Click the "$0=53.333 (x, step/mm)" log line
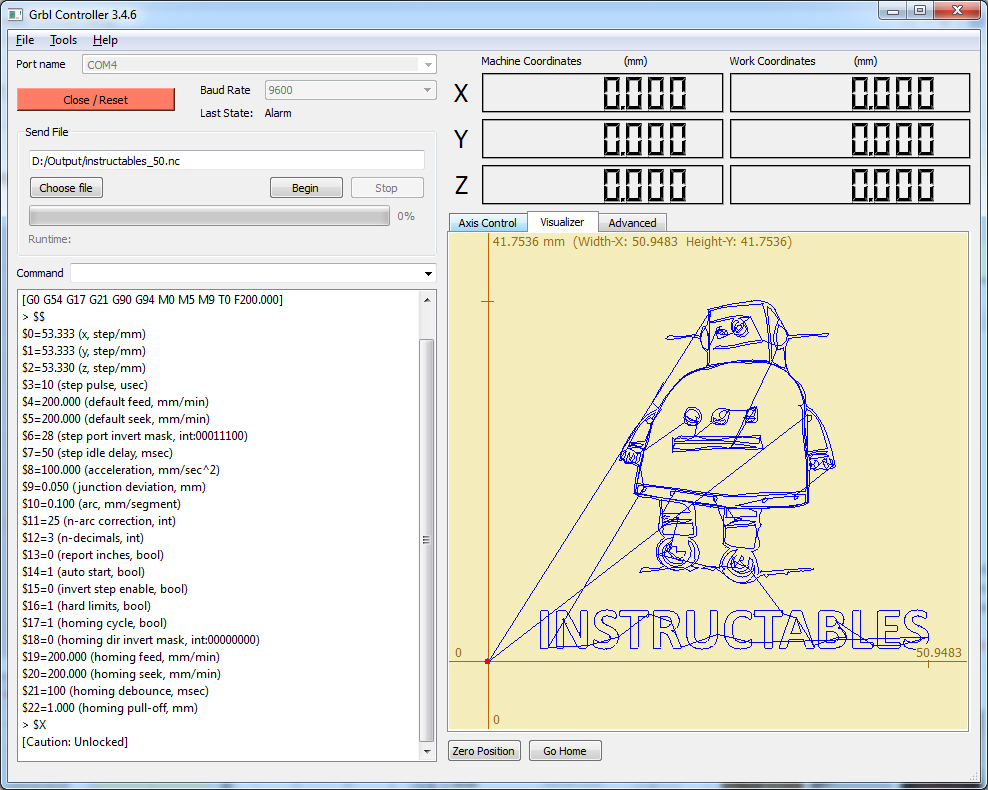The image size is (988, 790). (x=84, y=333)
